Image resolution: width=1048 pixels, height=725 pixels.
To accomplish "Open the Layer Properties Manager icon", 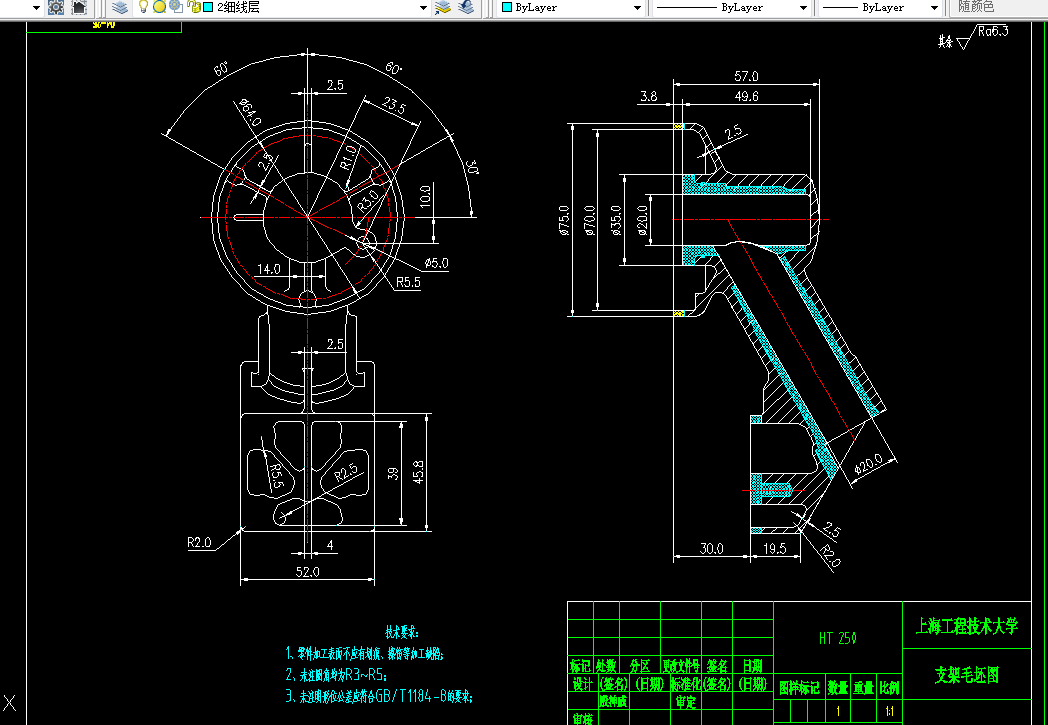I will pos(120,7).
